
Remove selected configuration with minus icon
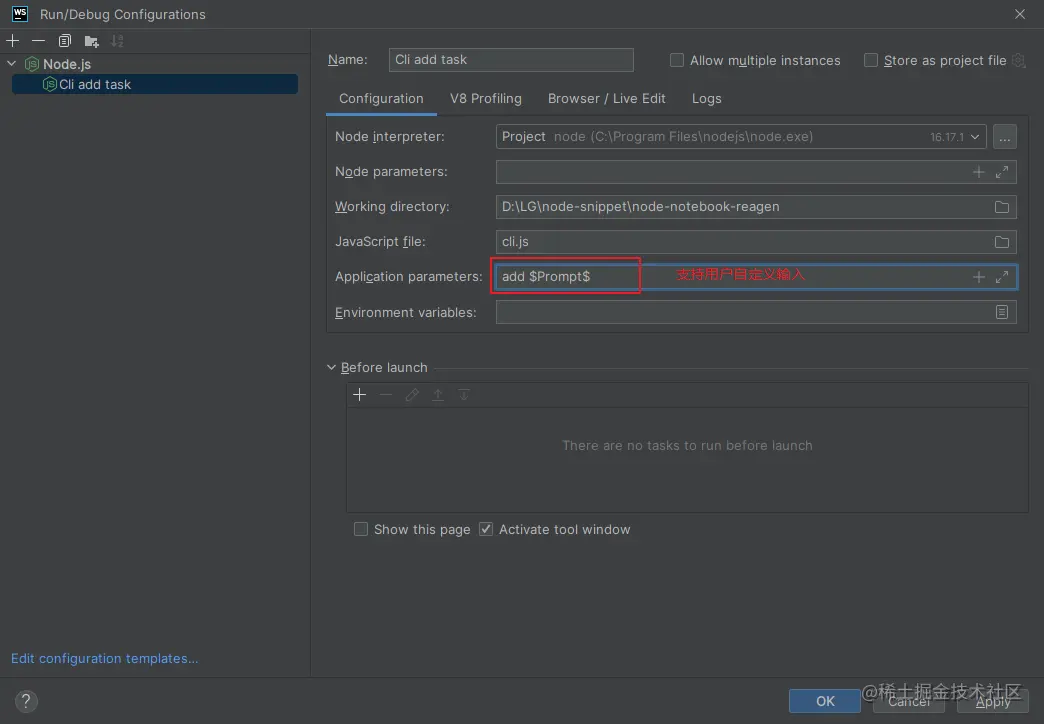click(x=39, y=41)
